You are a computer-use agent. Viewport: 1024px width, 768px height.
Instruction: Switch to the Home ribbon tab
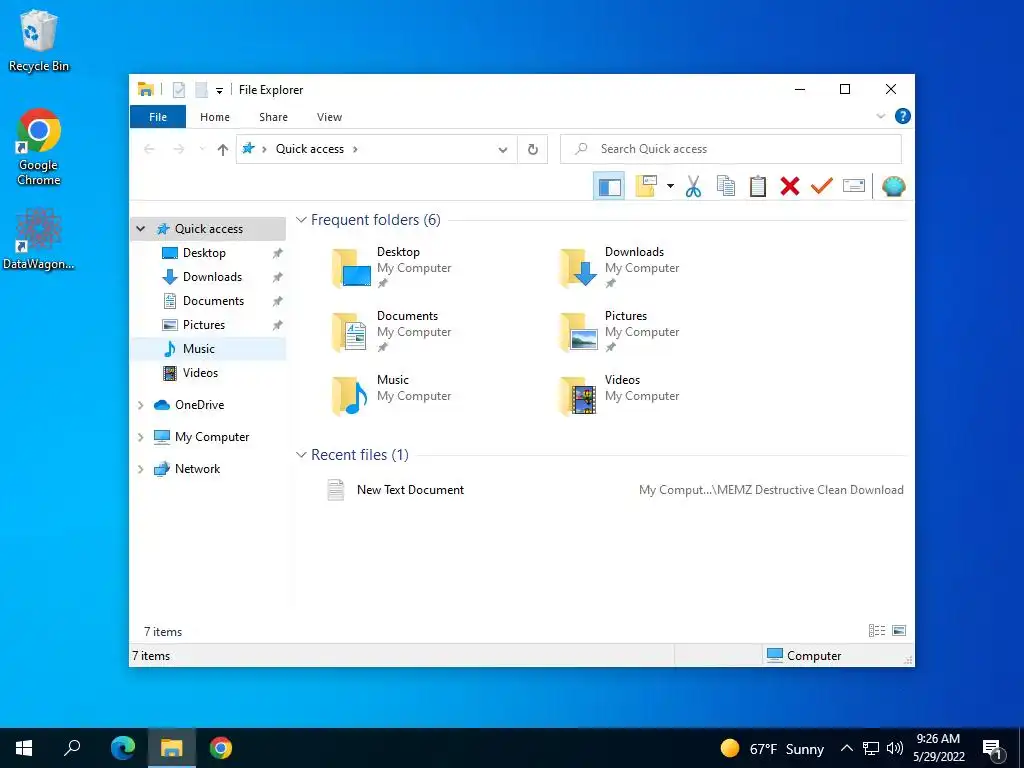point(215,117)
